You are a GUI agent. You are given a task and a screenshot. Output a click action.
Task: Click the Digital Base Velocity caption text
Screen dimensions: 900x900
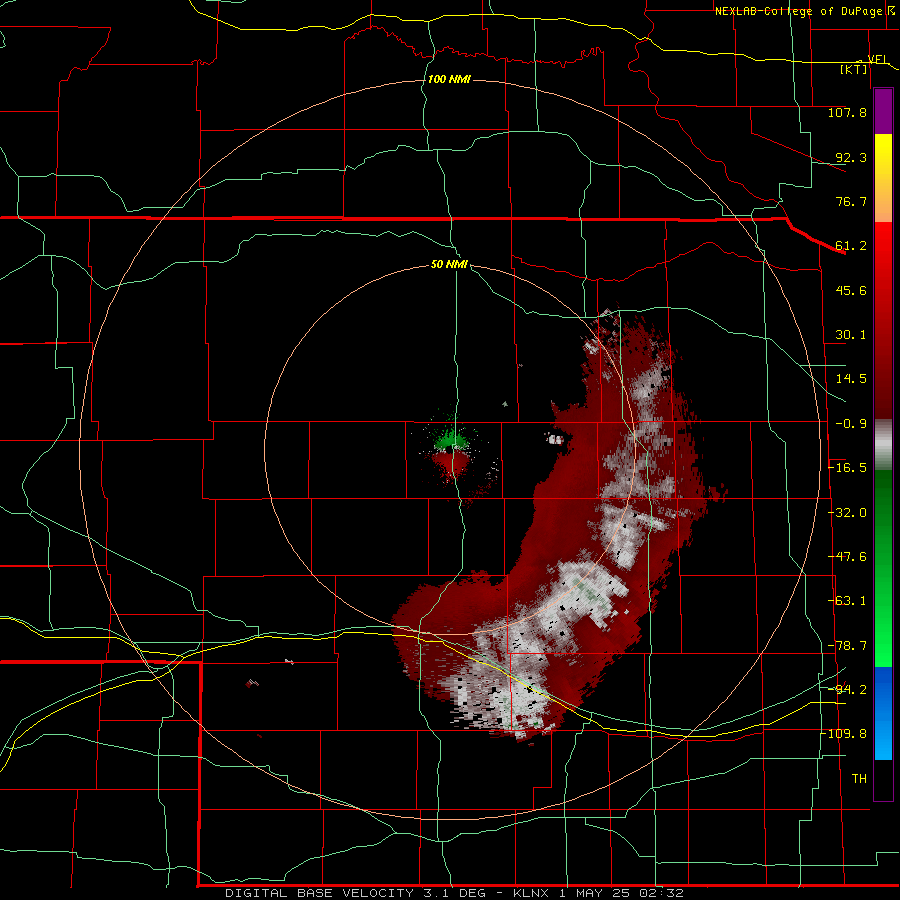455,893
